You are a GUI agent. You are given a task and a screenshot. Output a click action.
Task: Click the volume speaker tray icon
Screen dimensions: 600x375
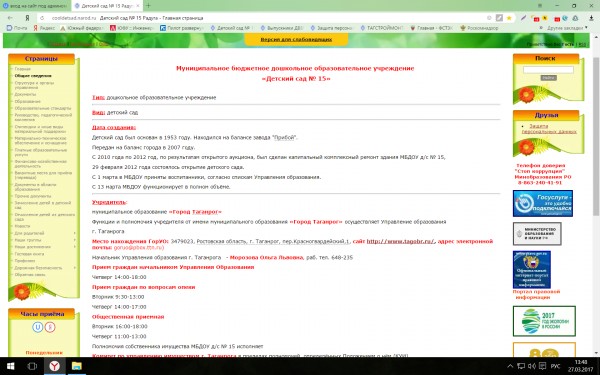coord(532,366)
